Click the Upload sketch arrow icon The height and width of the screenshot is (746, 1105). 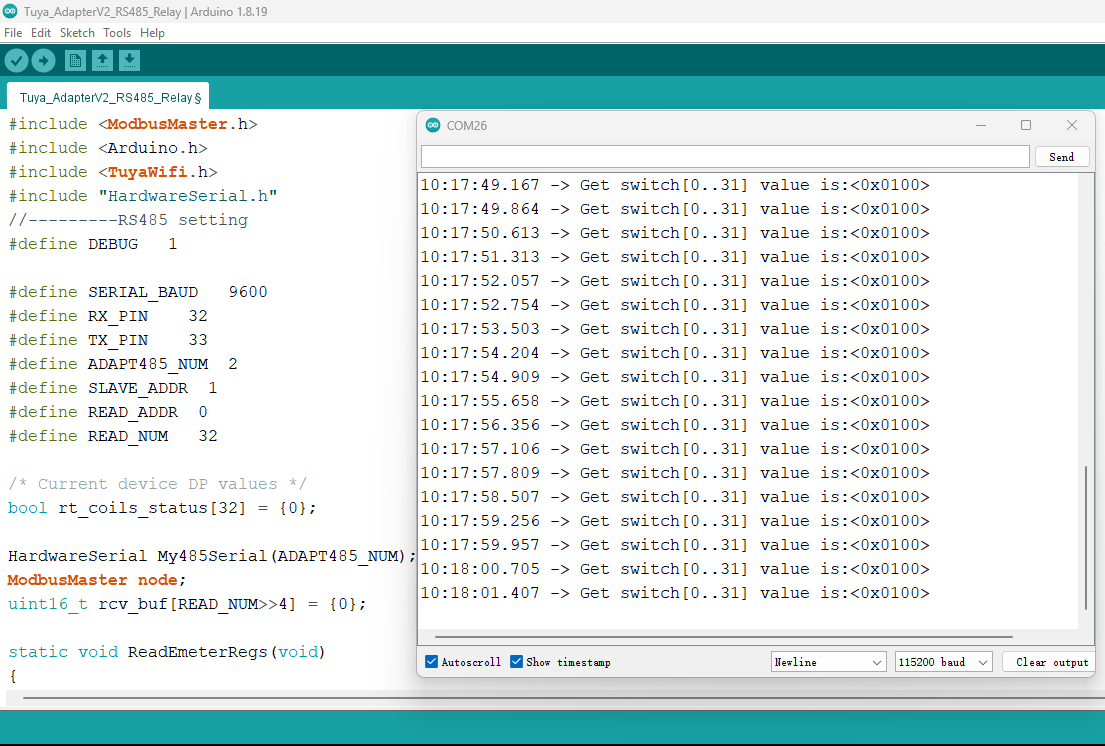pos(43,61)
